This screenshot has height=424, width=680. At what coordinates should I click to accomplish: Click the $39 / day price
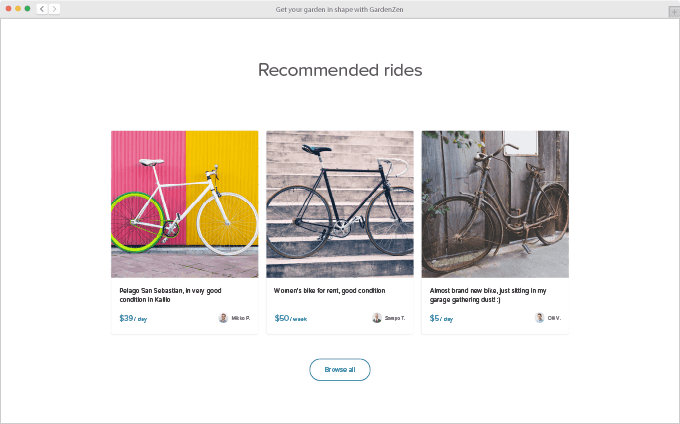pyautogui.click(x=133, y=319)
